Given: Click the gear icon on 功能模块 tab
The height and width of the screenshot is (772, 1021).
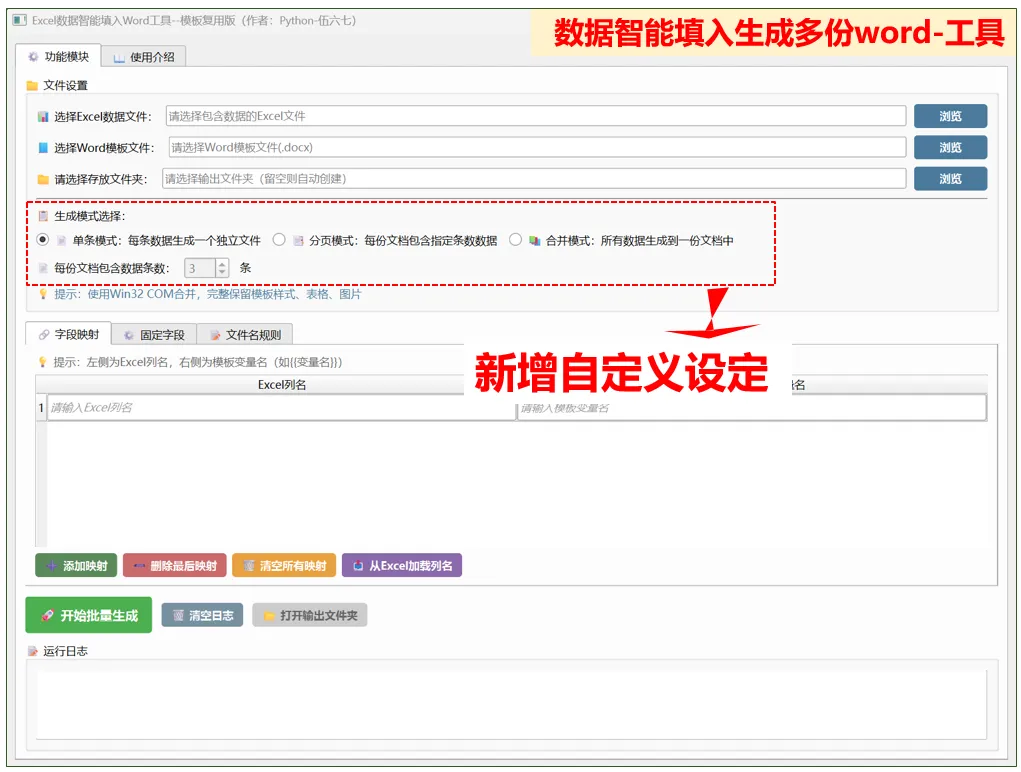Looking at the screenshot, I should pos(33,57).
